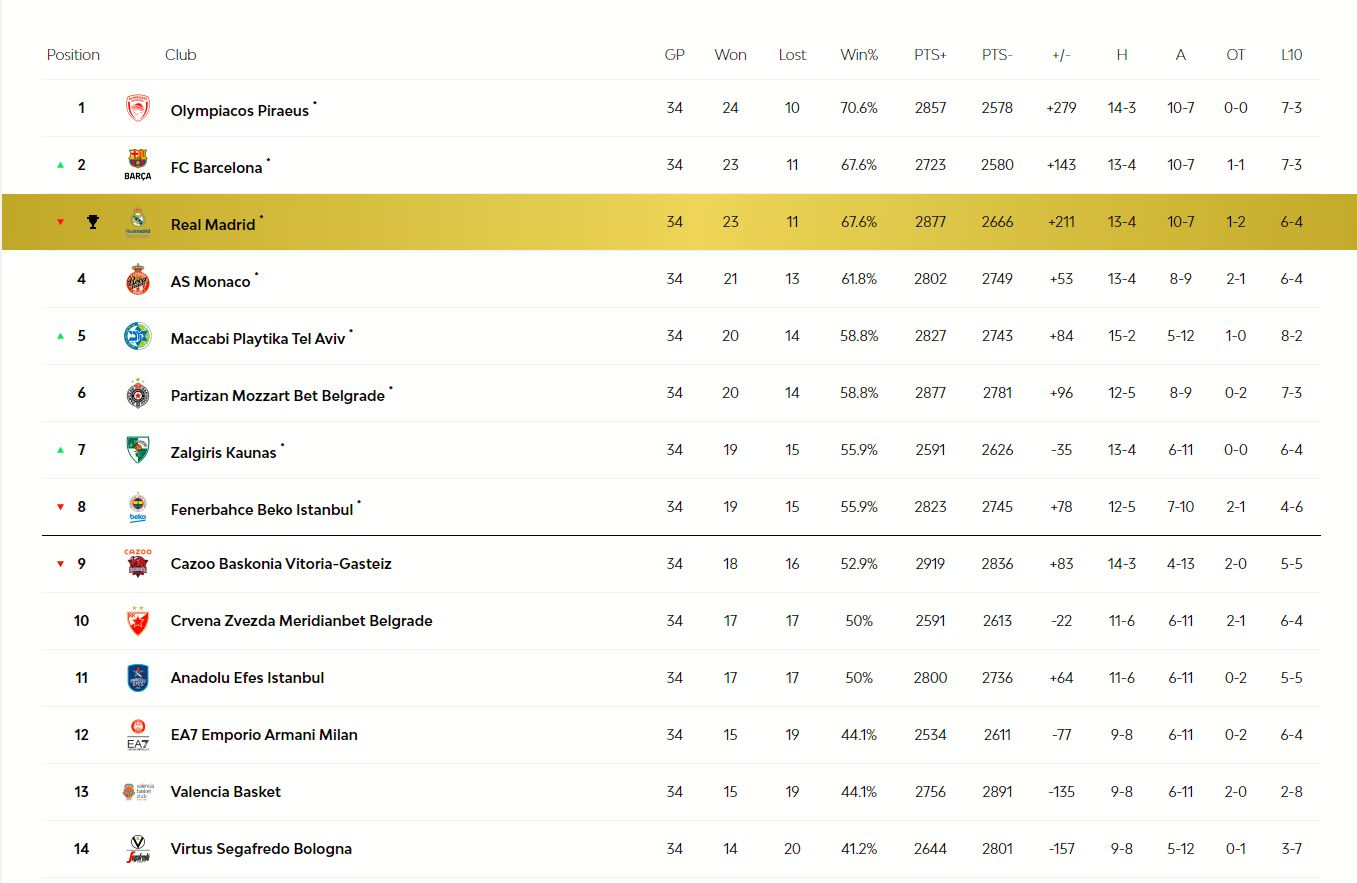Click the +/- column header
The image size is (1357, 883).
pyautogui.click(x=1061, y=55)
